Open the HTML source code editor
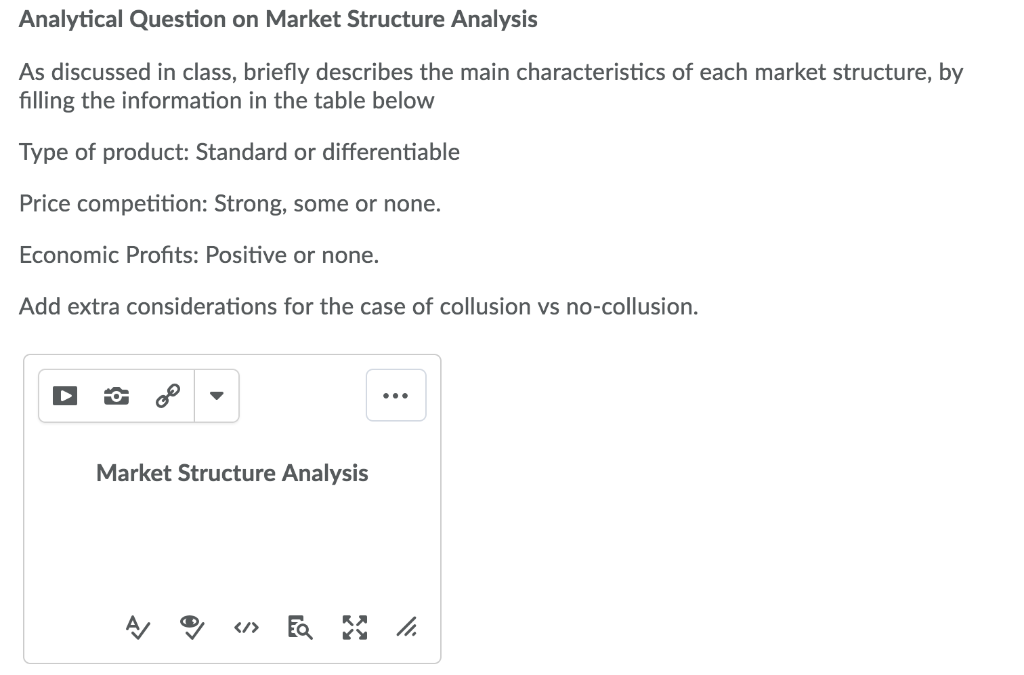The image size is (1024, 675). (246, 627)
